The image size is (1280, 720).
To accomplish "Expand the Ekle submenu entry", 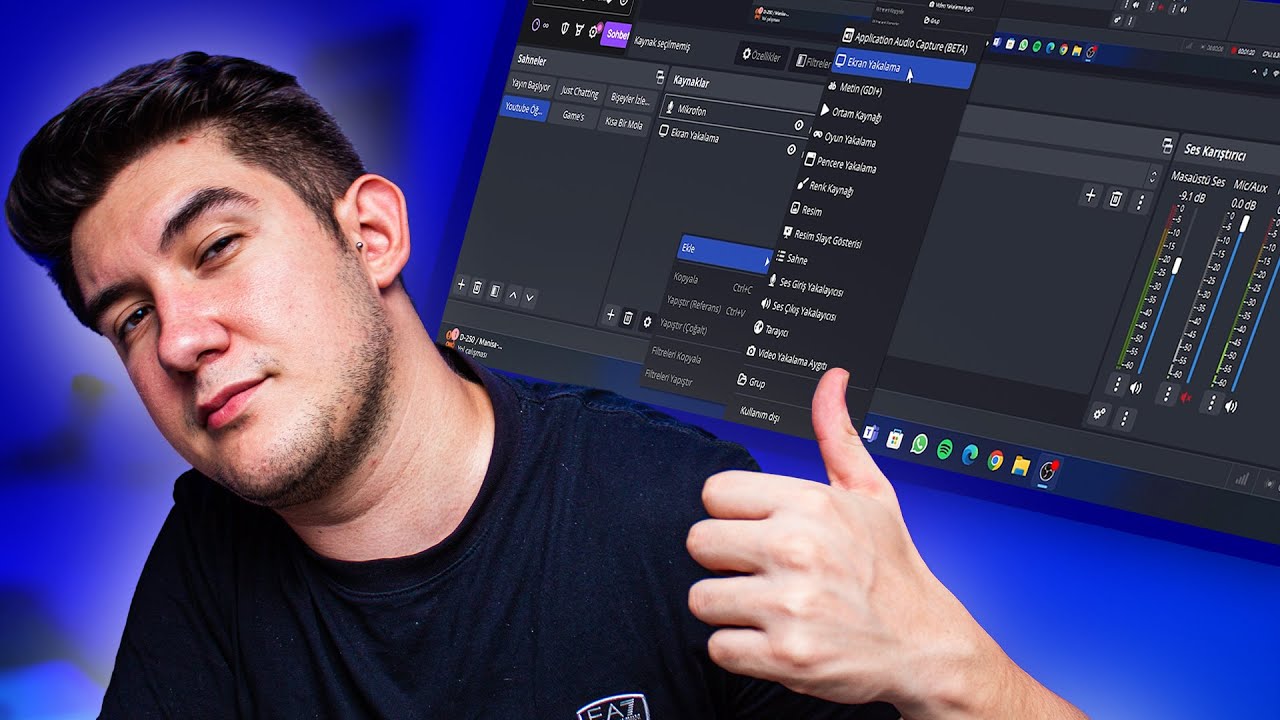I will pos(726,254).
